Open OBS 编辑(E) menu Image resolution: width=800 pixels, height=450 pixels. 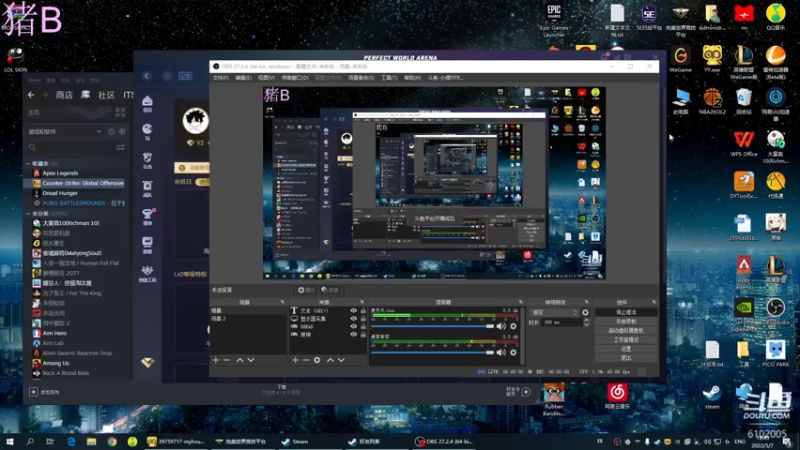243,78
